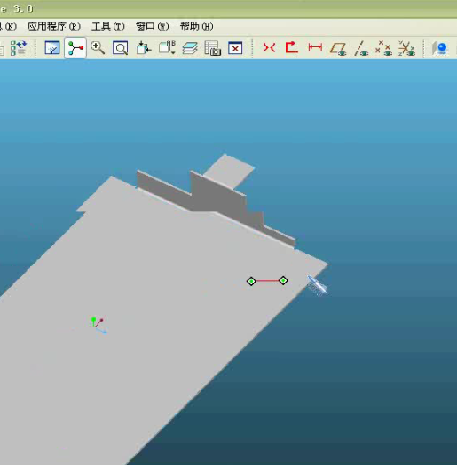Image resolution: width=457 pixels, height=465 pixels.
Task: Toggle datum points display
Action: tap(383, 48)
